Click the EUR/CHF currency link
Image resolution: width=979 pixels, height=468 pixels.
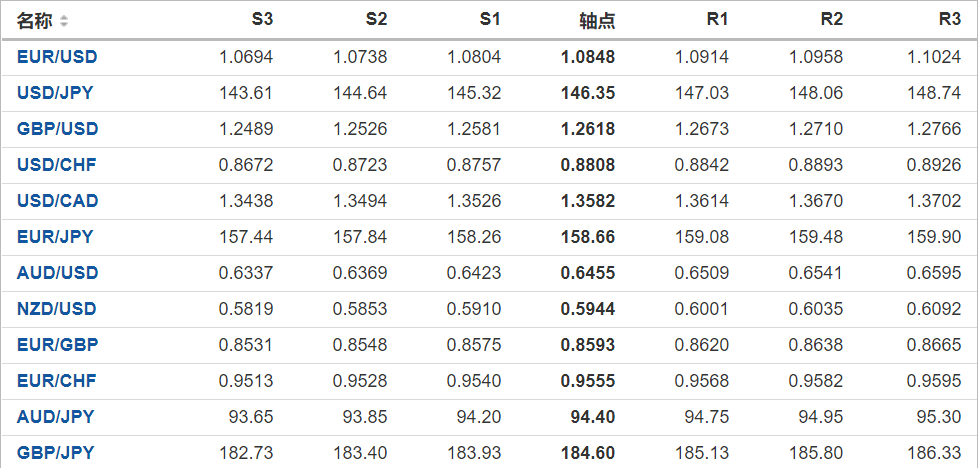[56, 381]
